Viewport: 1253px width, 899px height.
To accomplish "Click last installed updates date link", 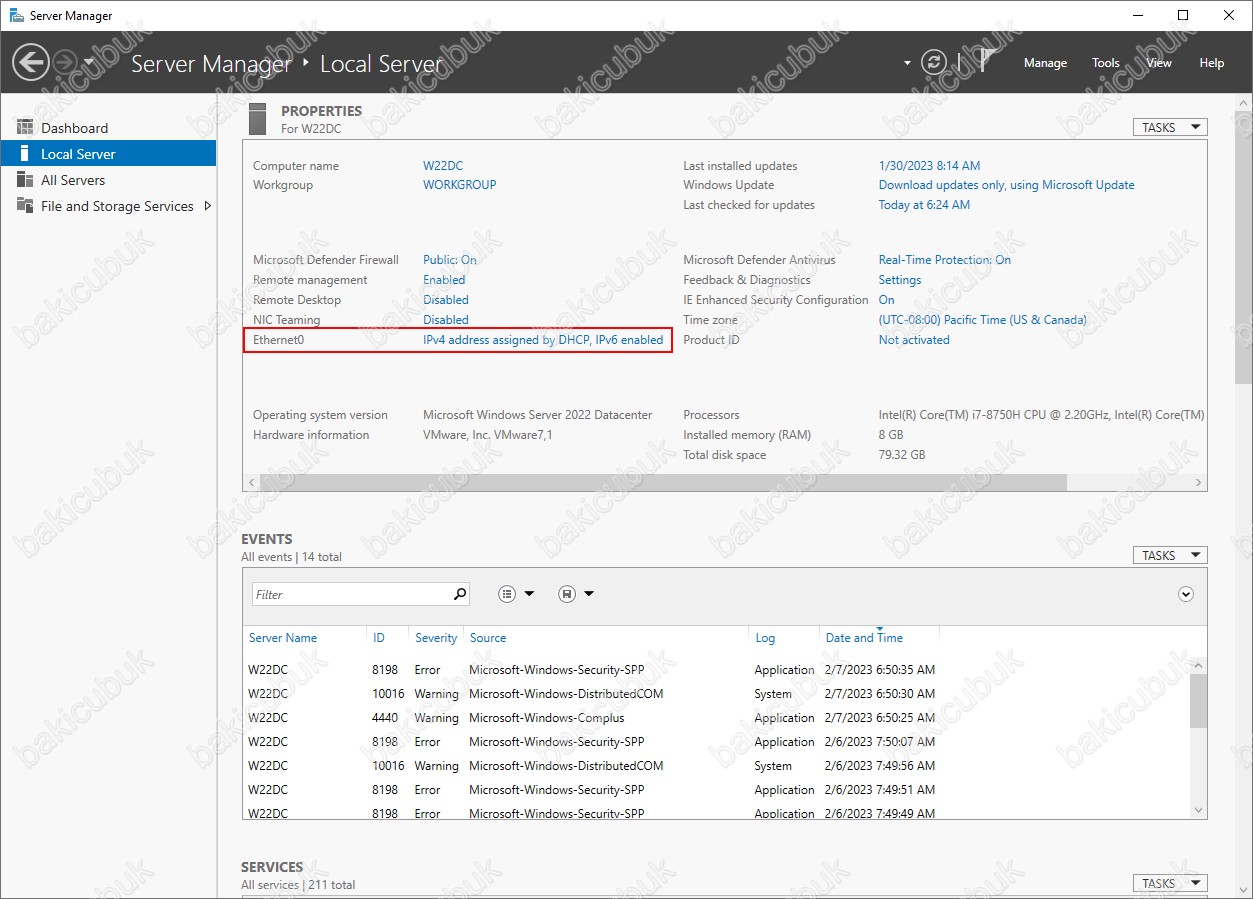I will (x=929, y=166).
